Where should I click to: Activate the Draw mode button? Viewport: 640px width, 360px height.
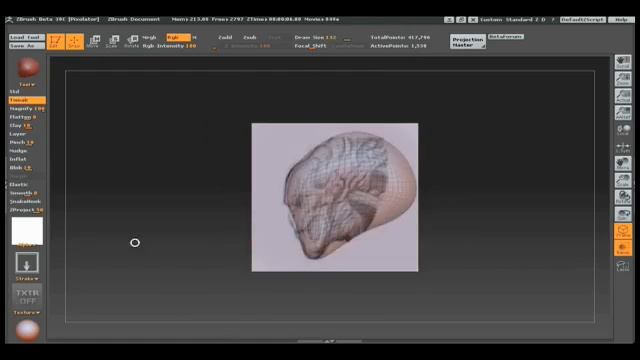74,42
